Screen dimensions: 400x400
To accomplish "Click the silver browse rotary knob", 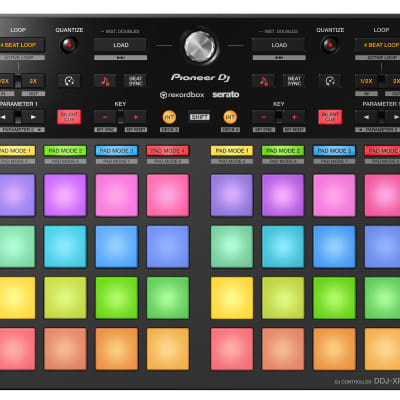I will point(200,46).
